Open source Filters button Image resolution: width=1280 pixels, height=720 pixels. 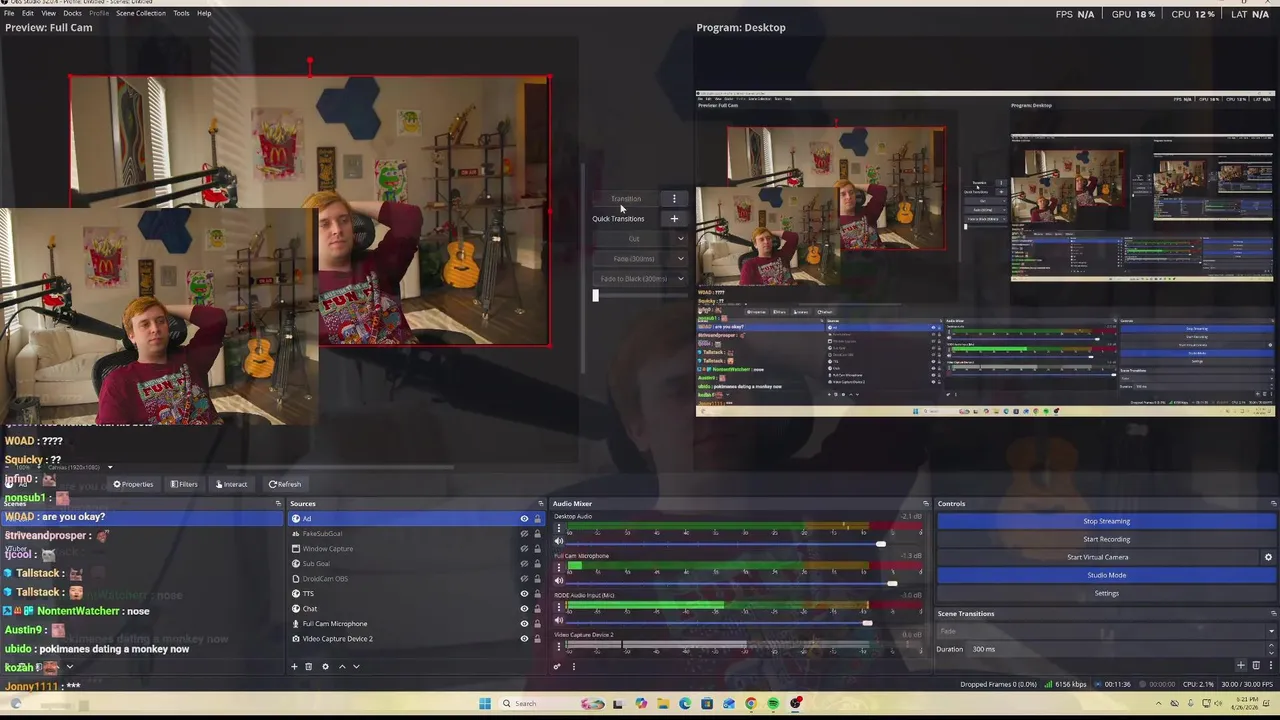184,484
